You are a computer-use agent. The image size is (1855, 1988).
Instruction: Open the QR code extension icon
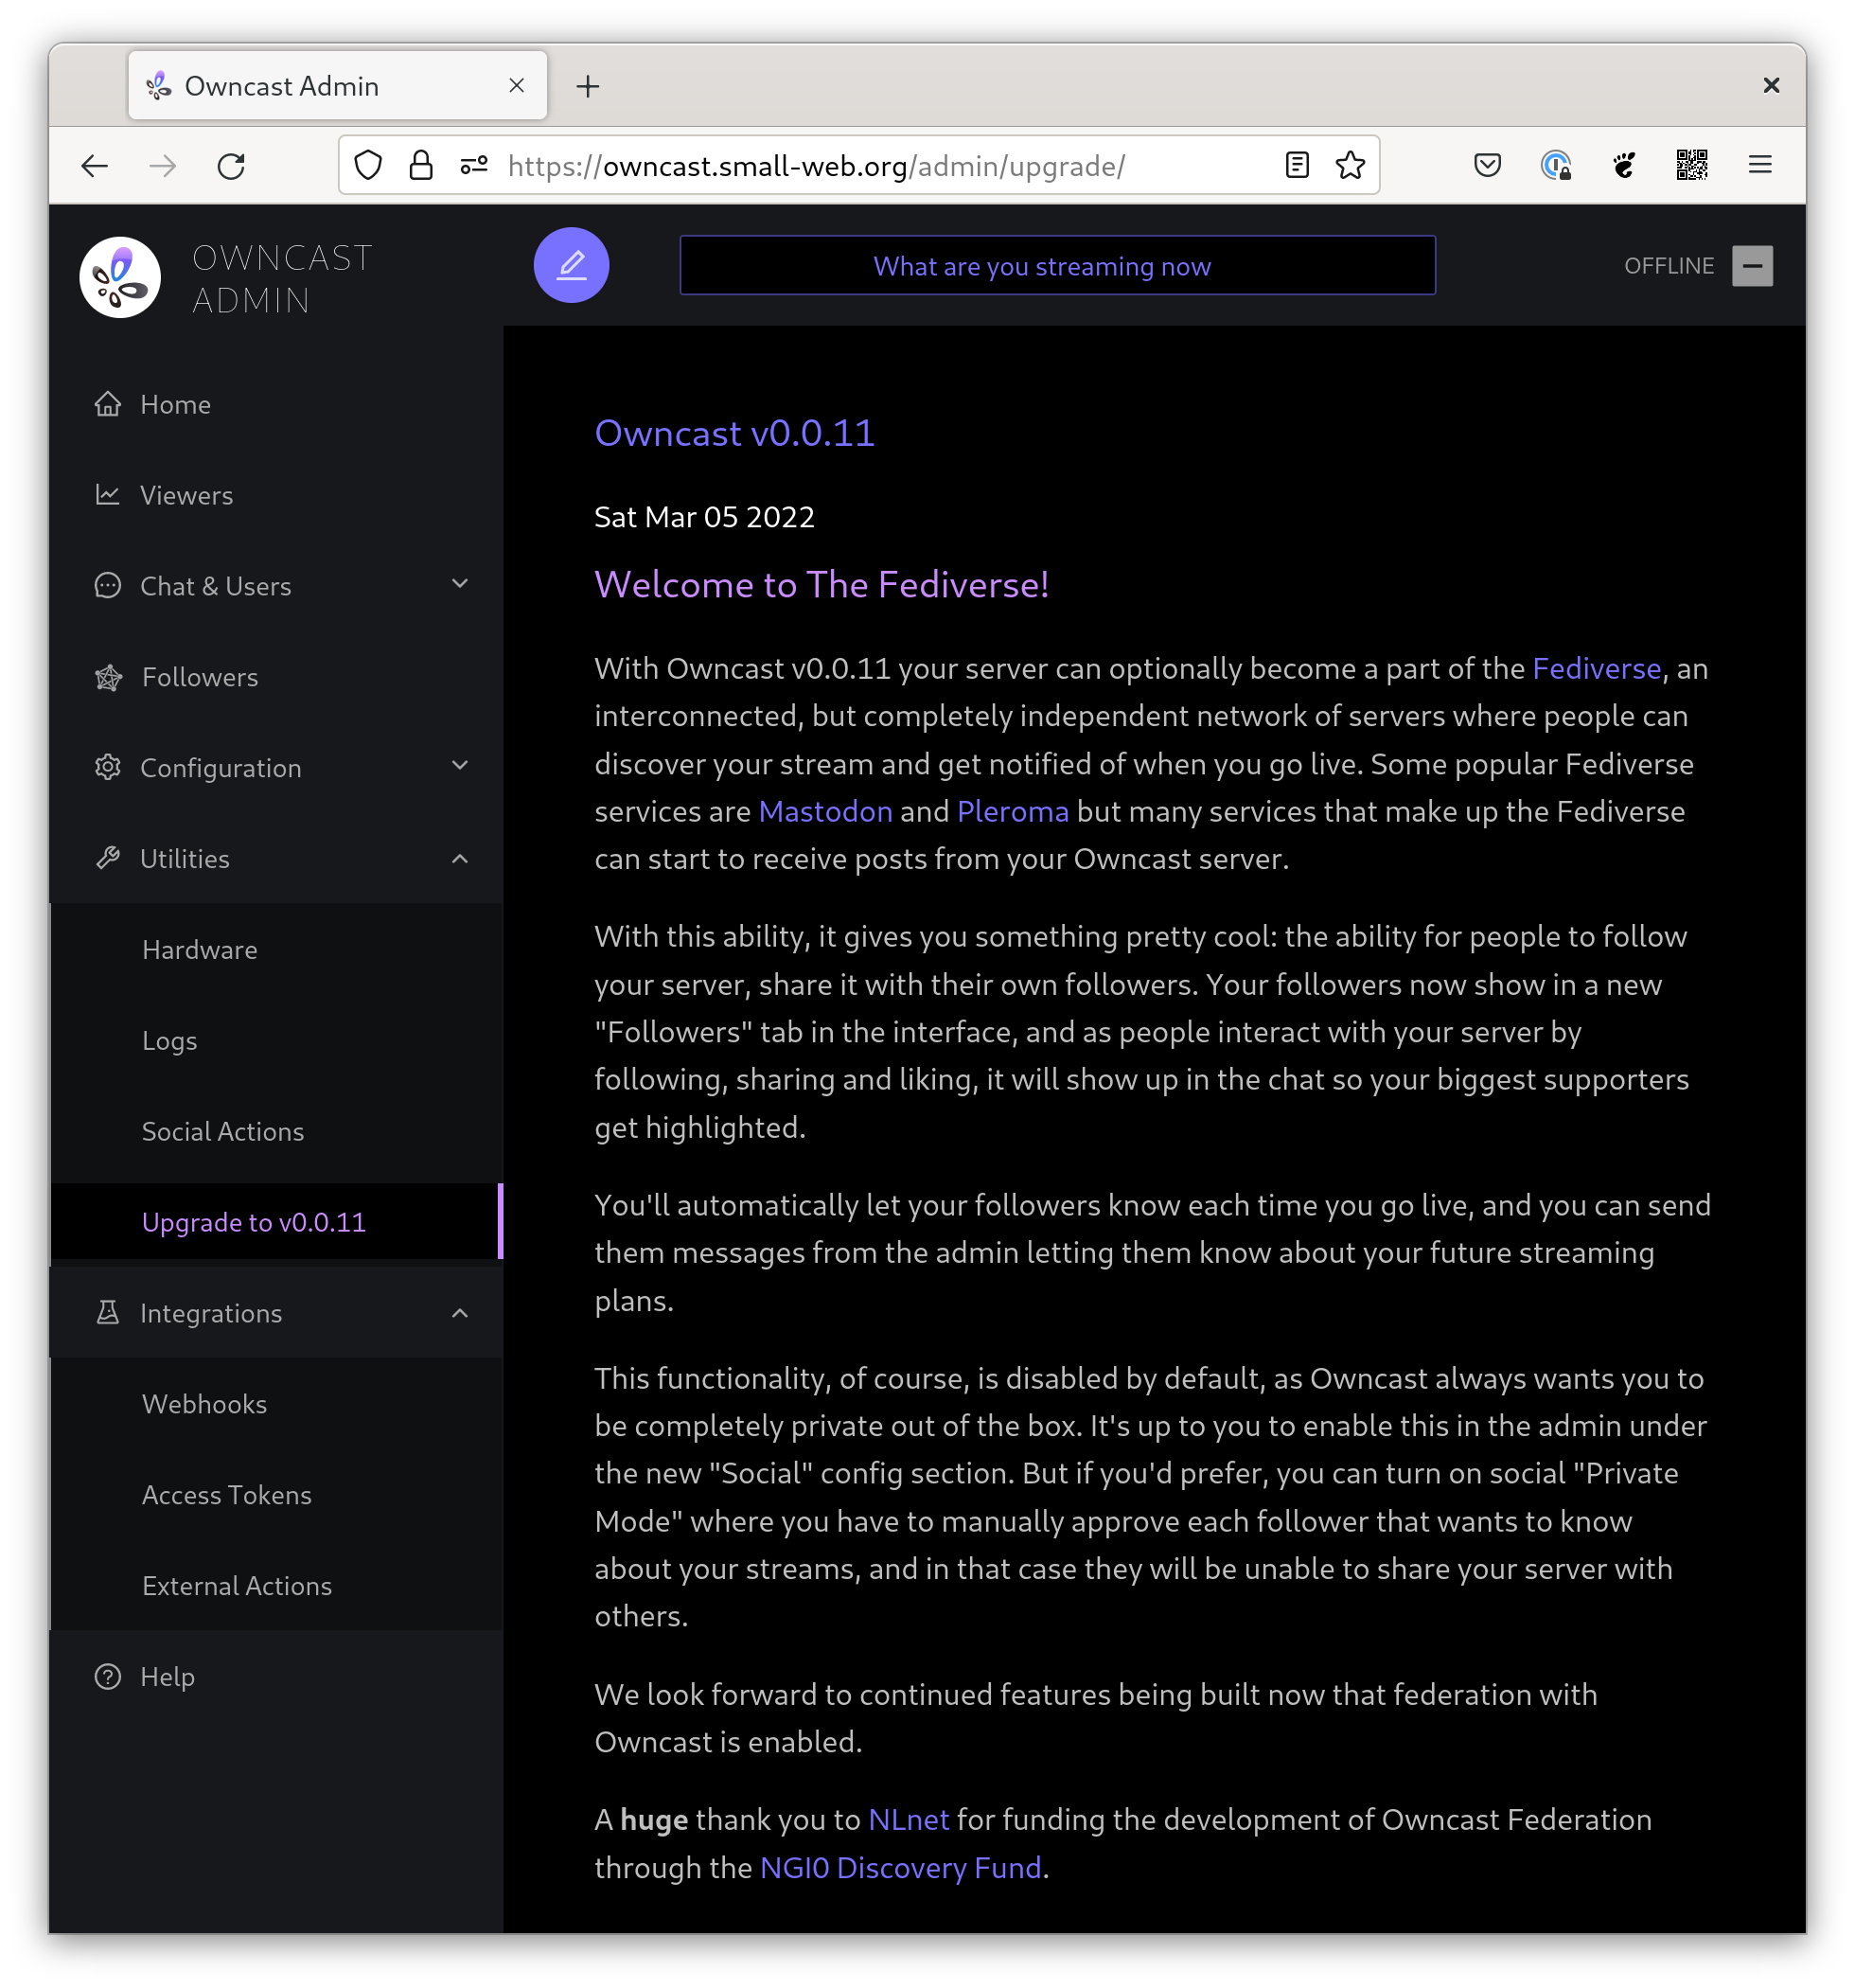[x=1691, y=165]
